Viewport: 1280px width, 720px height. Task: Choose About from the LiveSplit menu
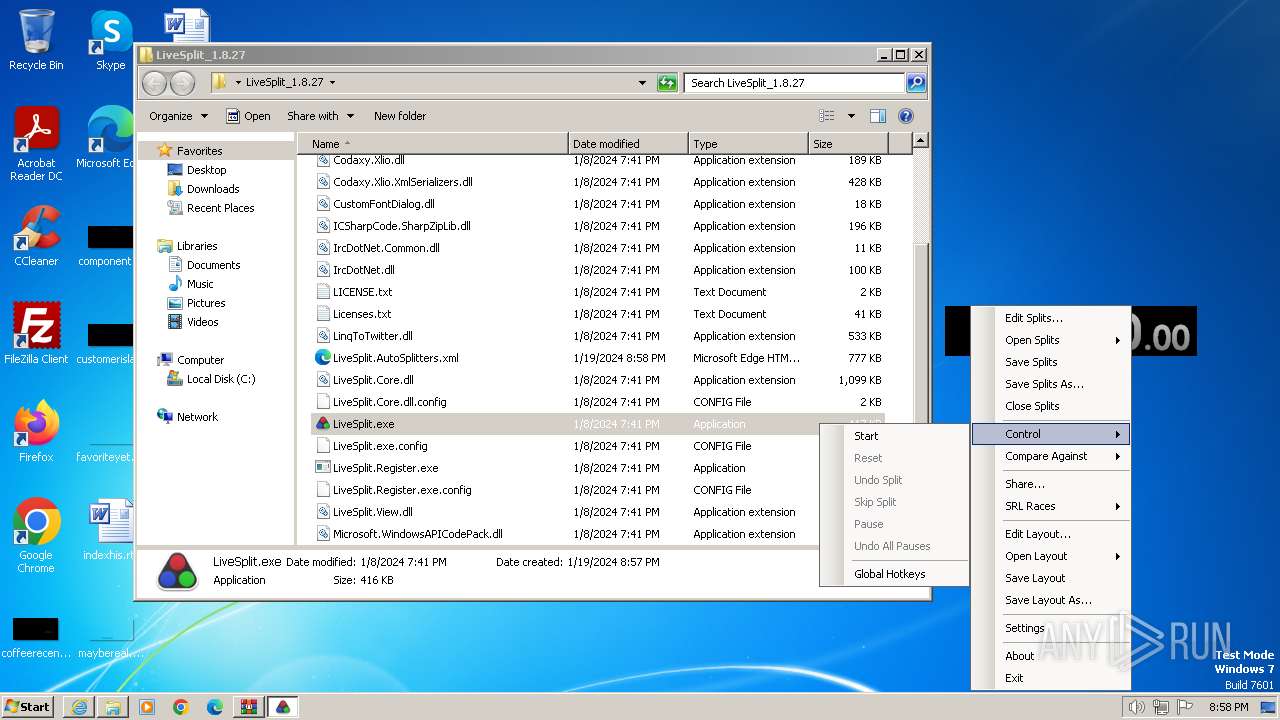click(x=1050, y=656)
